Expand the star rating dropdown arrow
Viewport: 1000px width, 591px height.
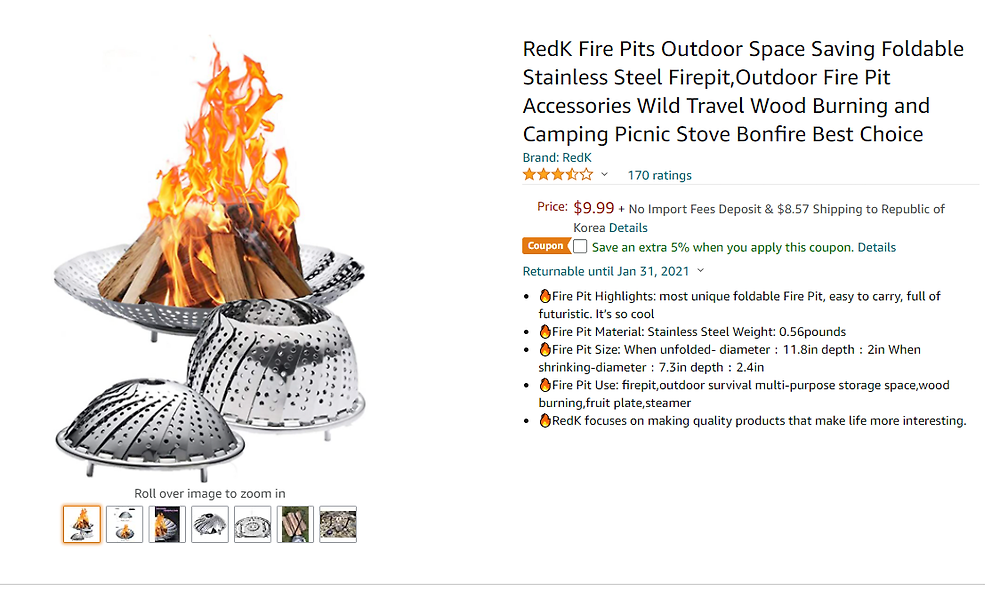tap(604, 175)
